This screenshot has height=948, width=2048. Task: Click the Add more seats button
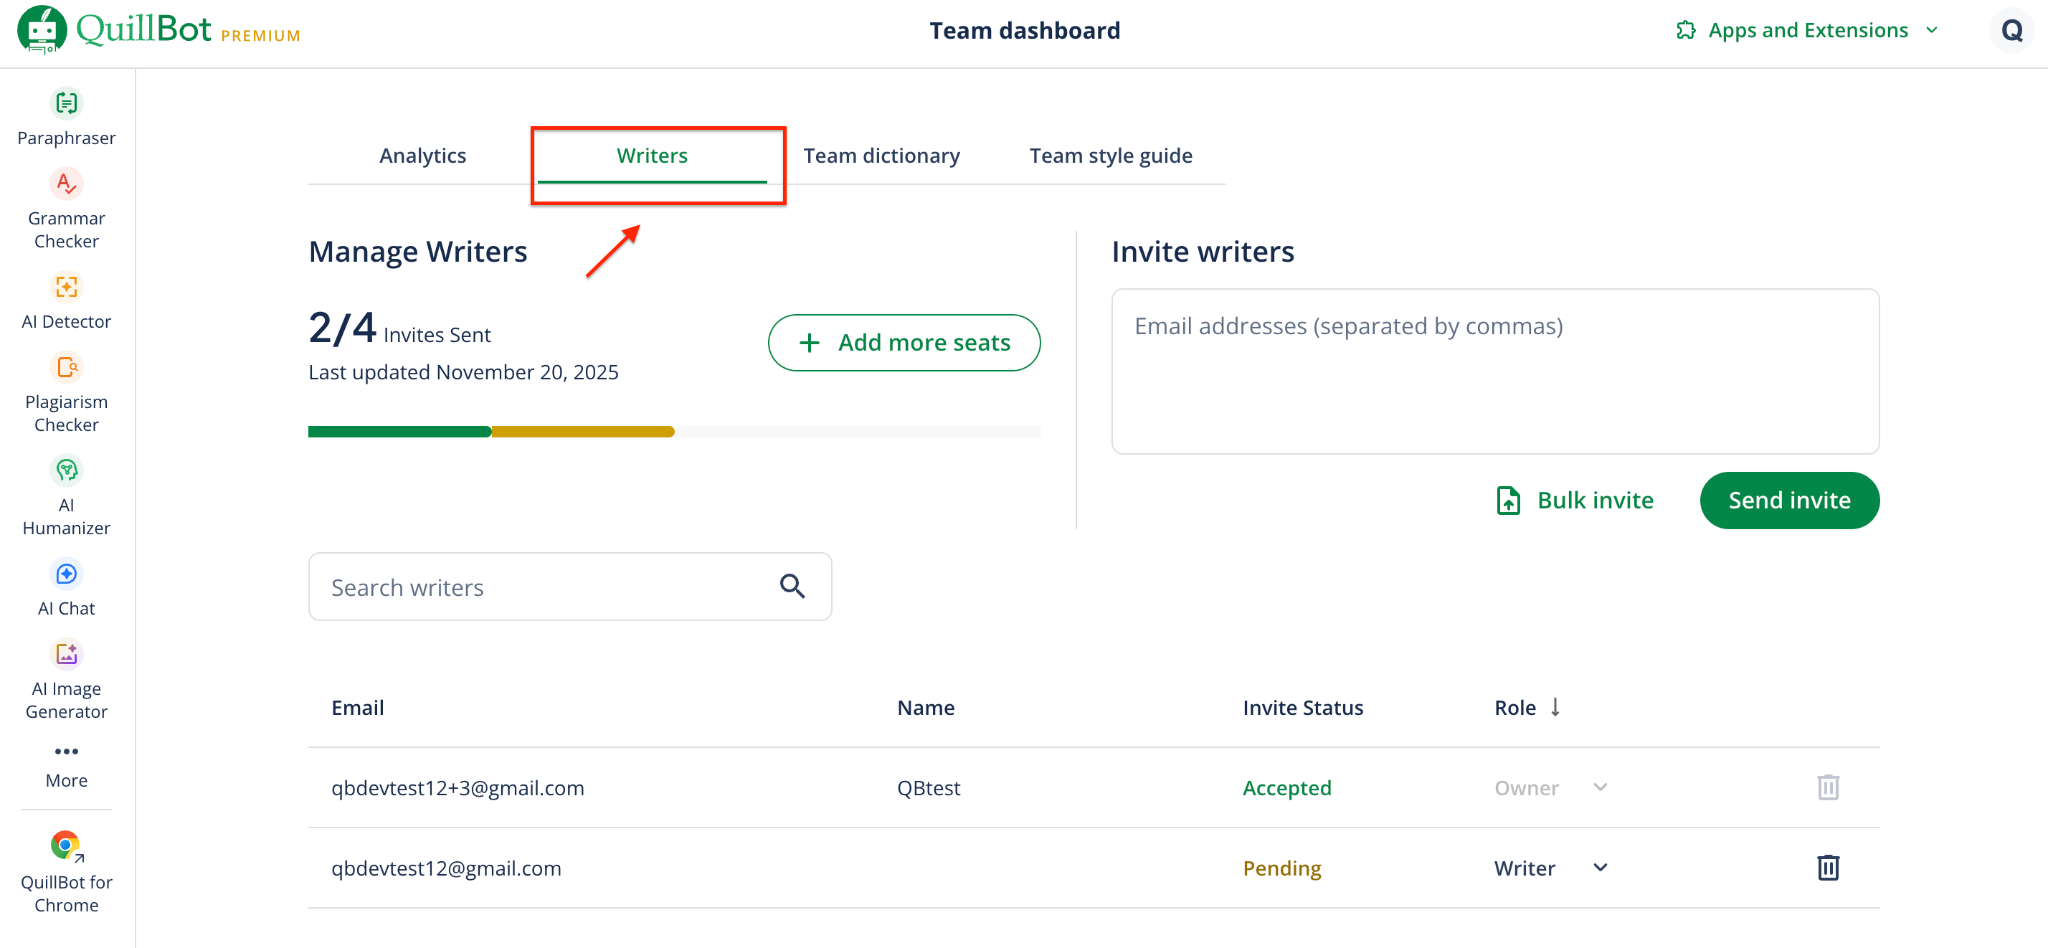click(904, 343)
